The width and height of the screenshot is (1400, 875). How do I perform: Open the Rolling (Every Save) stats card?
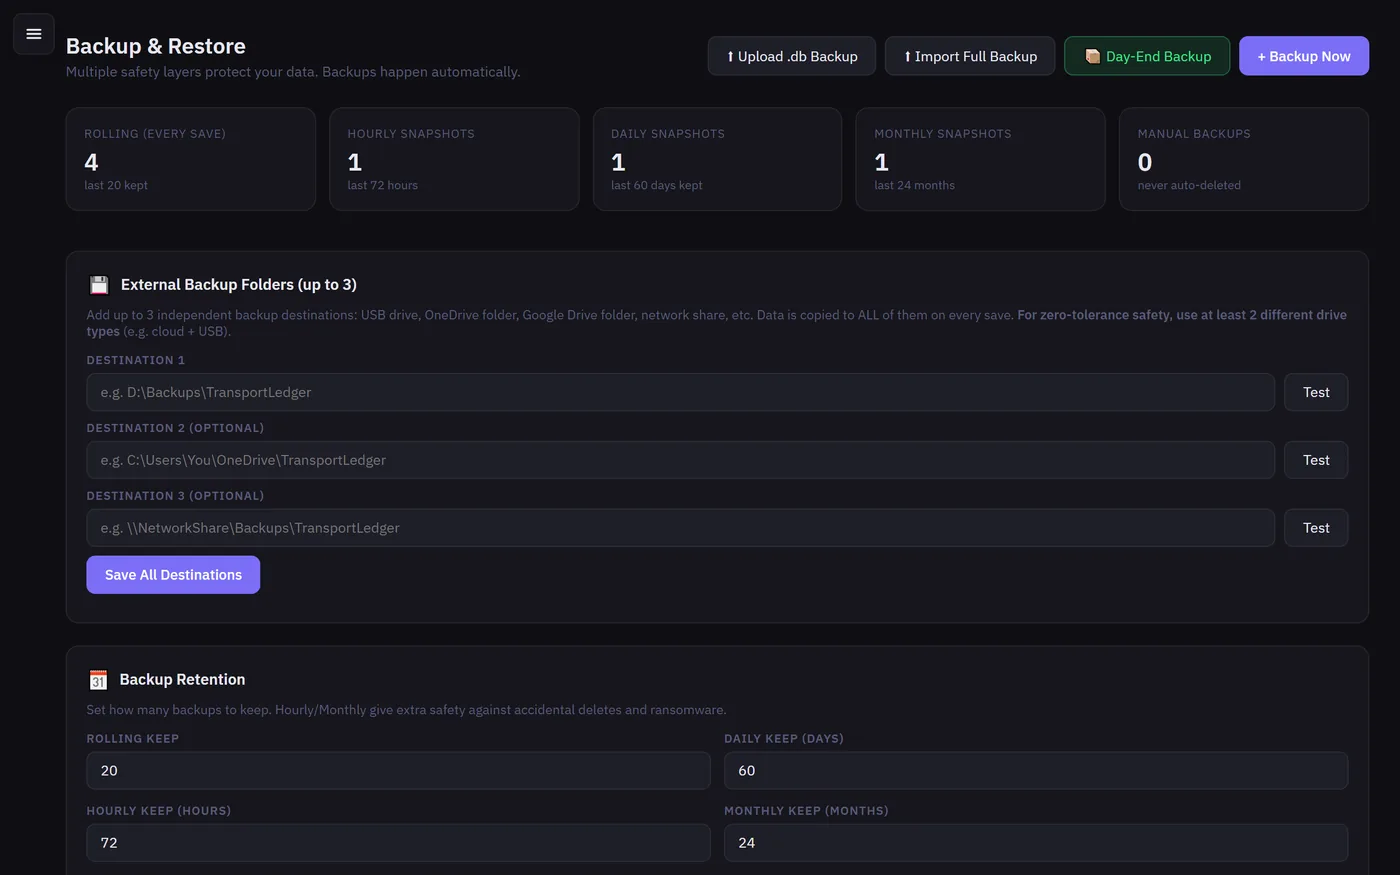pos(191,159)
